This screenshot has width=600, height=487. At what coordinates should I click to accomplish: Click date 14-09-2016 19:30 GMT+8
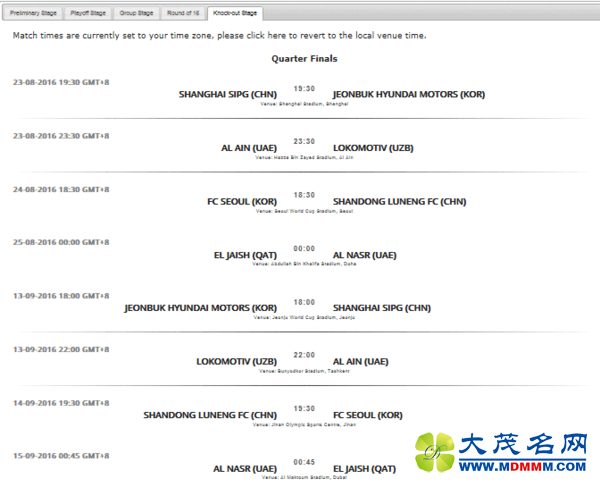click(61, 403)
